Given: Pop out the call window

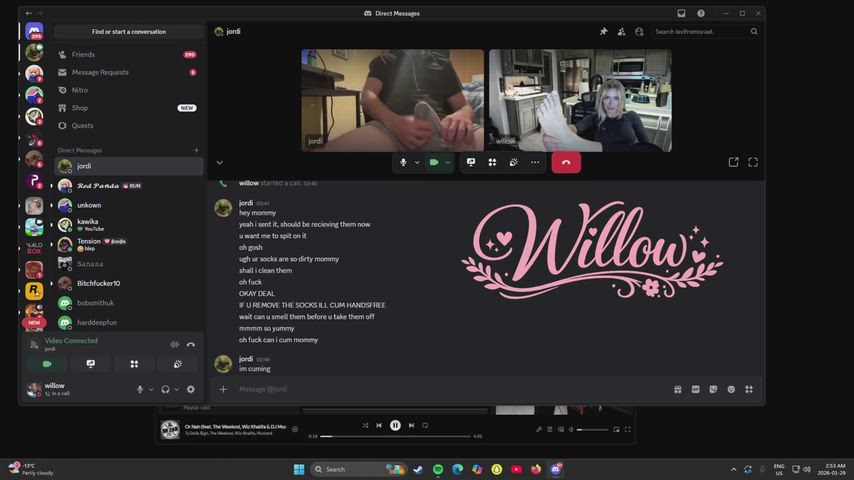Looking at the screenshot, I should (734, 162).
